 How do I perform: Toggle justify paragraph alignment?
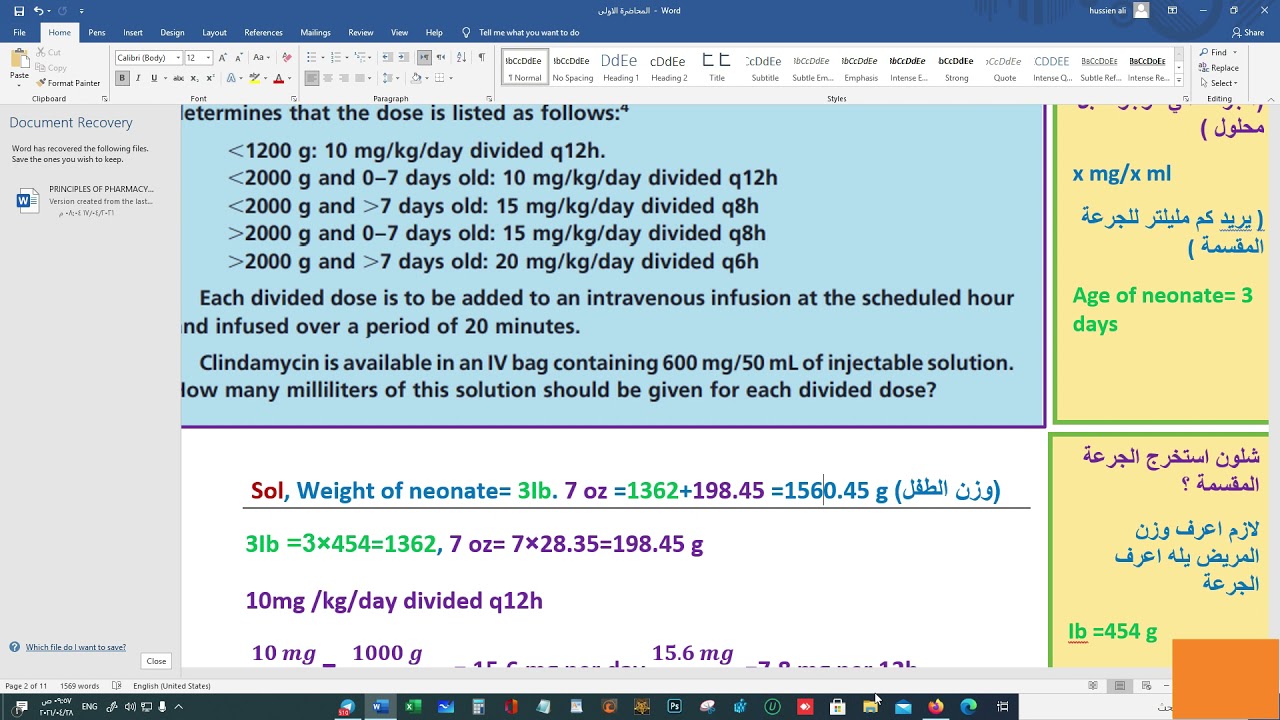359,78
